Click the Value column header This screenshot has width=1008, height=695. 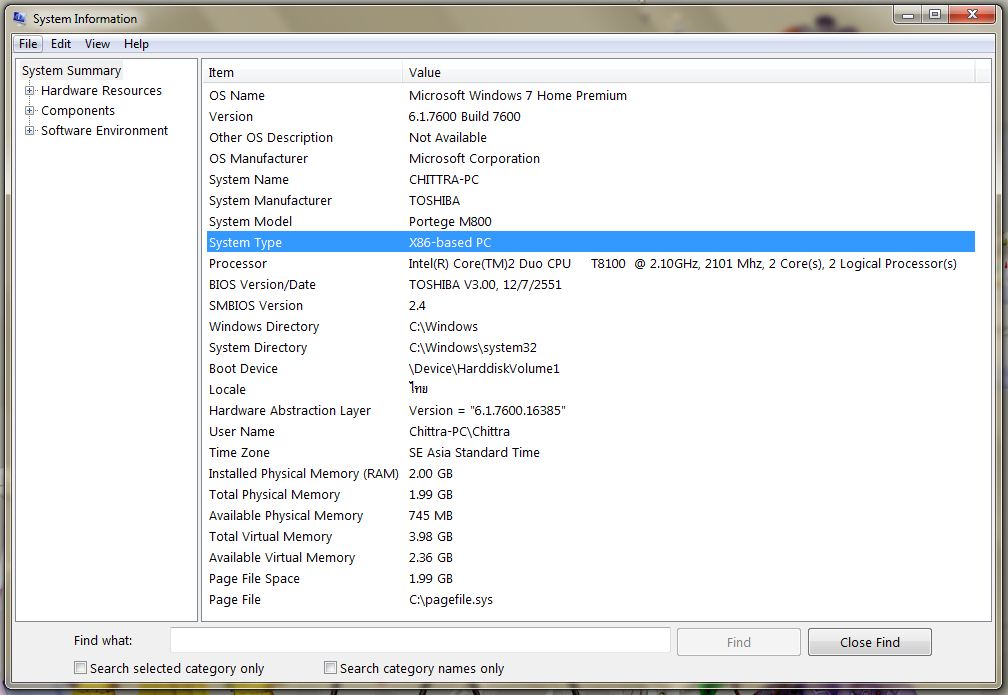point(688,73)
